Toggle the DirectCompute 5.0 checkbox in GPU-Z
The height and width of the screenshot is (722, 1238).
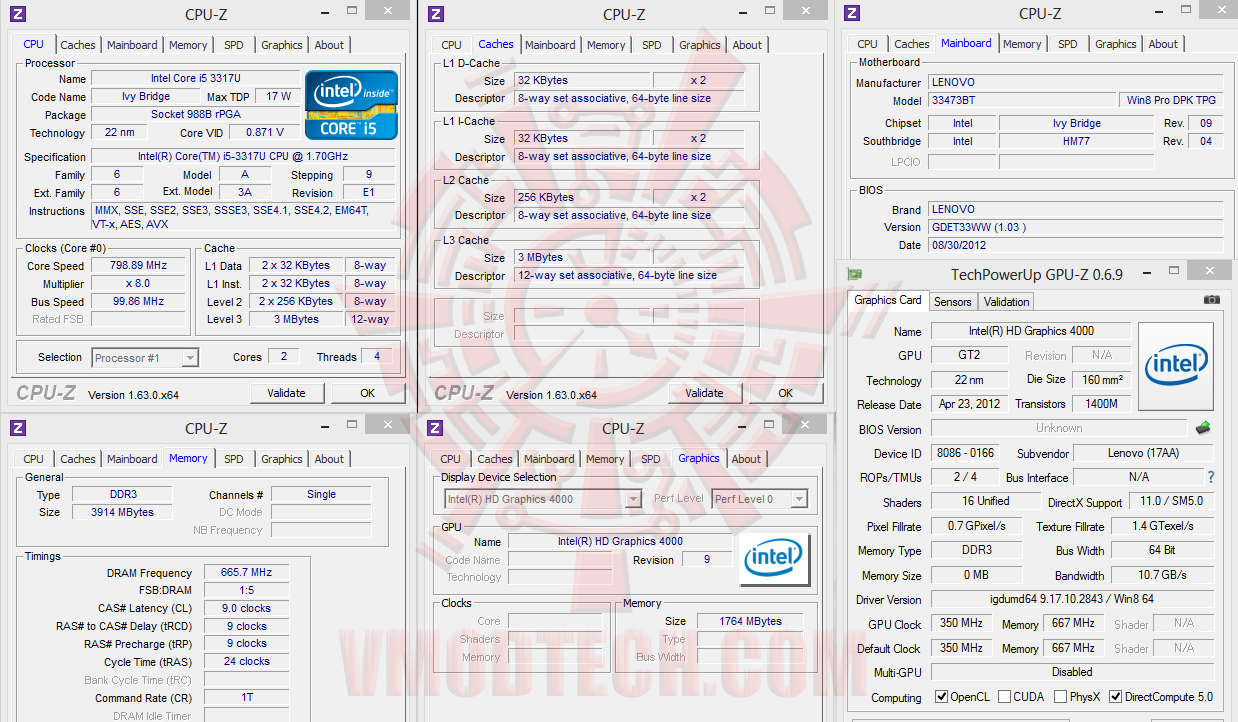tap(1115, 697)
